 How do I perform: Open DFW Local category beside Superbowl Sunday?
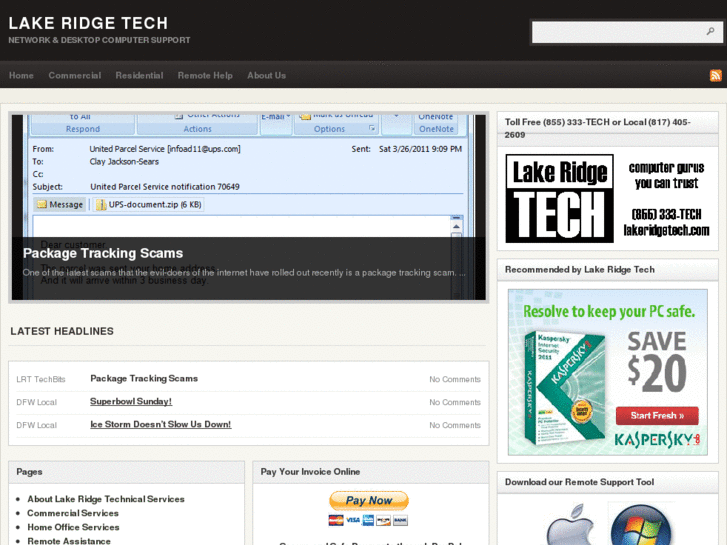36,402
